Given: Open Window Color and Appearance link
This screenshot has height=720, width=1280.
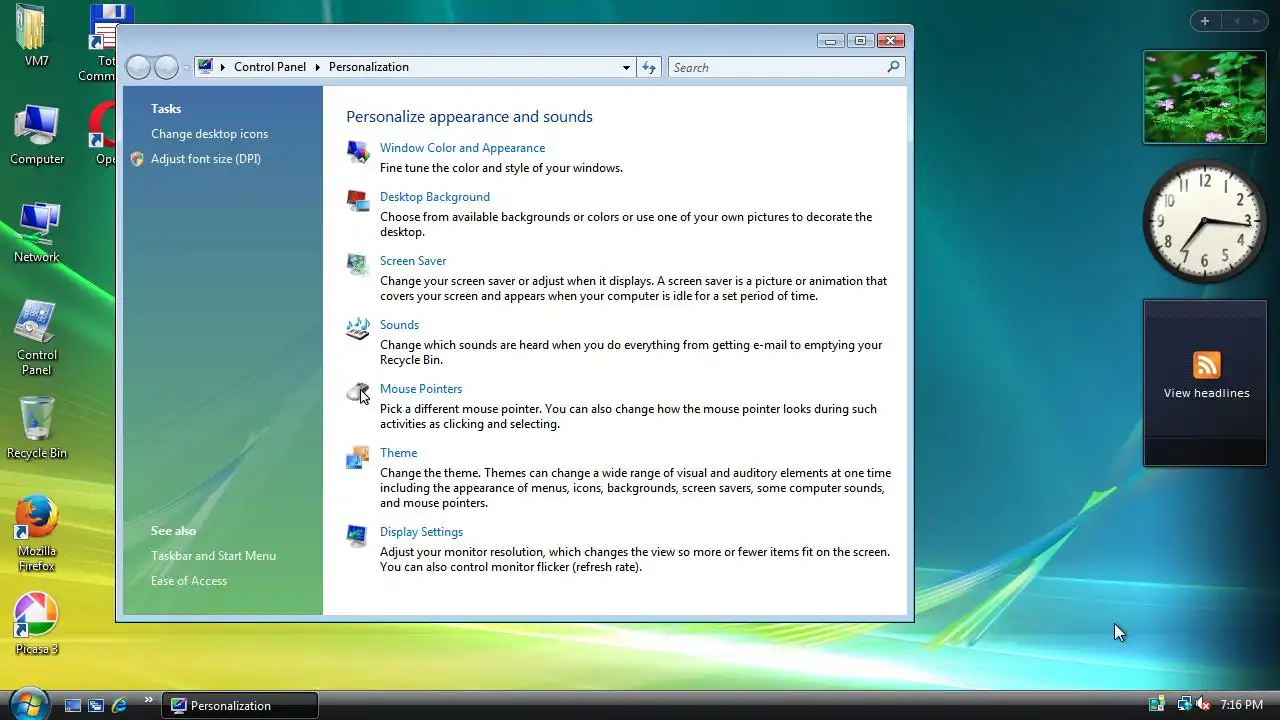Looking at the screenshot, I should coord(462,148).
